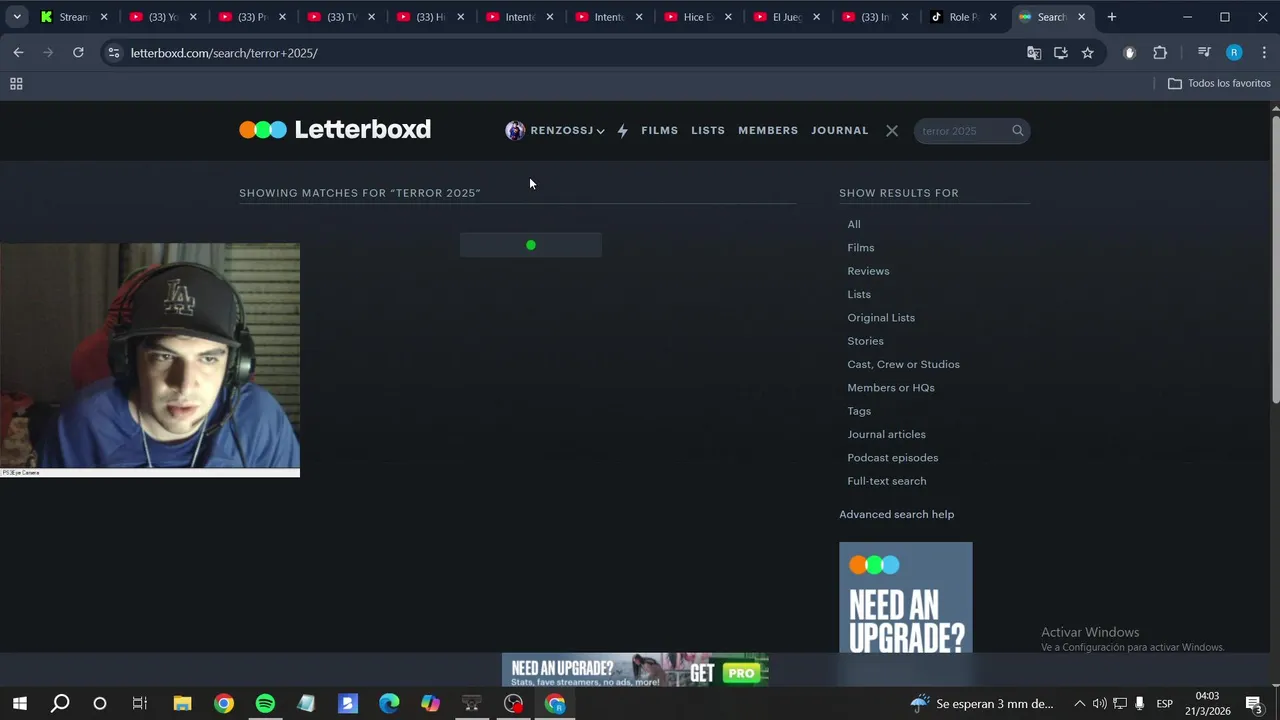Click the RENZOSSJ profile avatar
The height and width of the screenshot is (720, 1280).
pos(515,131)
